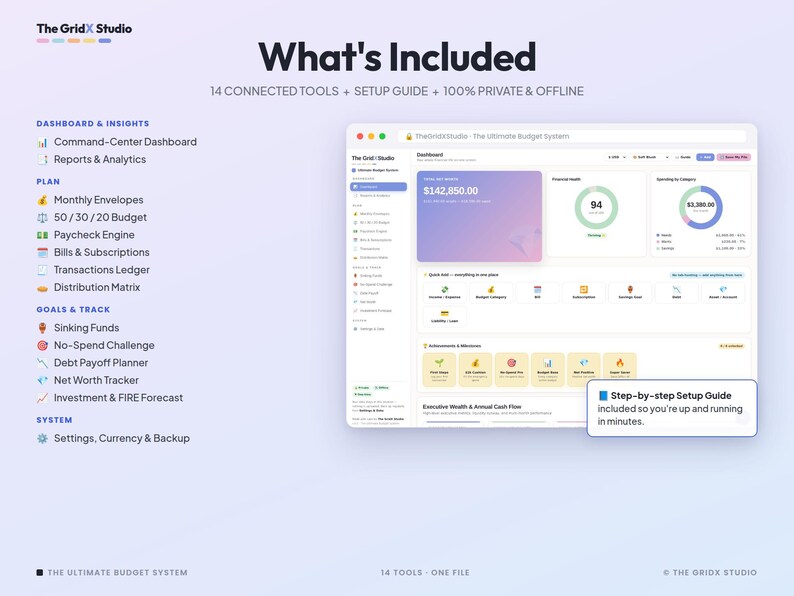Click the Executive Wealth & Annual Cash Flow heading
The height and width of the screenshot is (596, 794).
coord(471,407)
